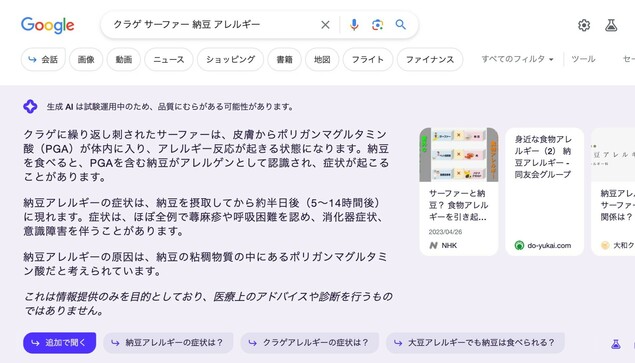The width and height of the screenshot is (635, 363).
Task: Switch to the 画像 tab
Action: [x=86, y=60]
